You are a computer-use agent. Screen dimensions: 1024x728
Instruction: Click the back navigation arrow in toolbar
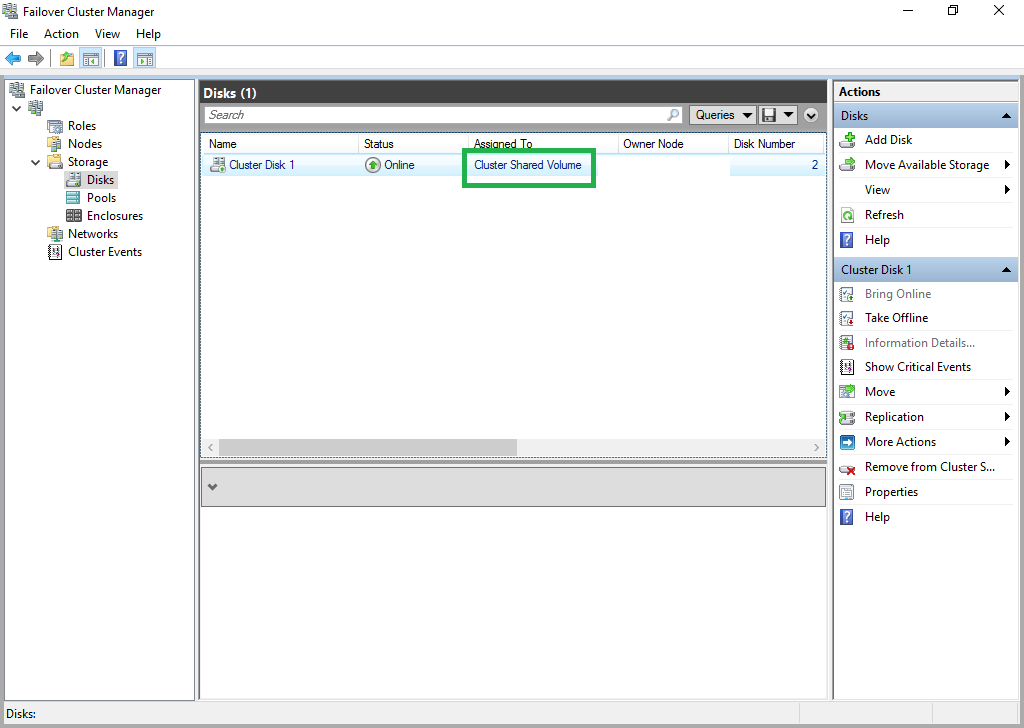12,57
